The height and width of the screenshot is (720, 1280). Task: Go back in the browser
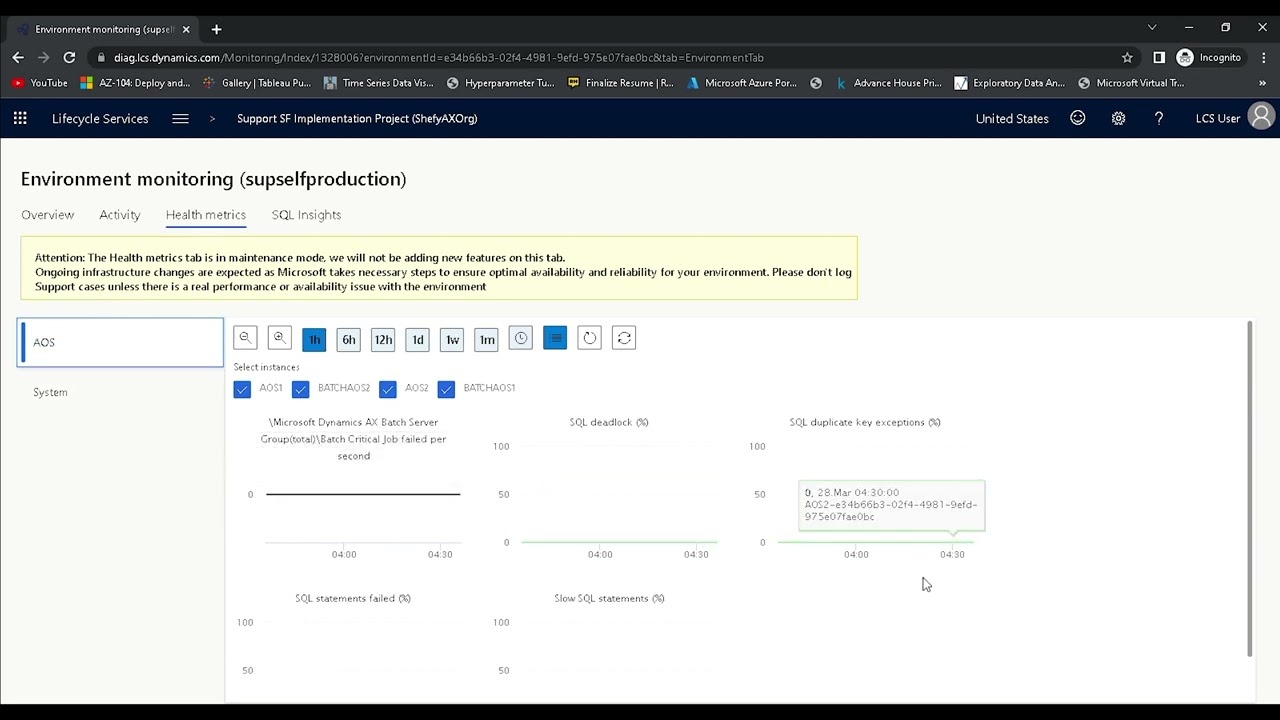[x=18, y=57]
